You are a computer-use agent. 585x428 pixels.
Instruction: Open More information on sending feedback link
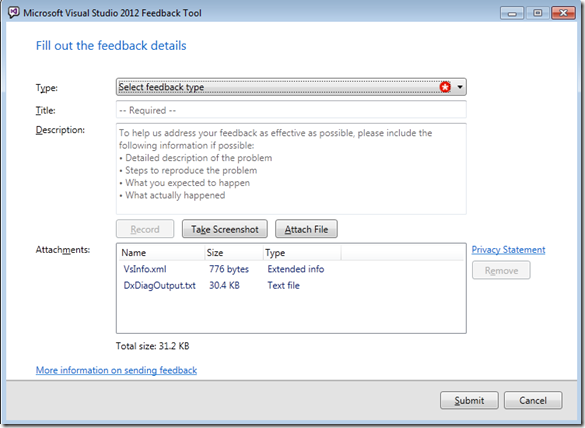(116, 370)
